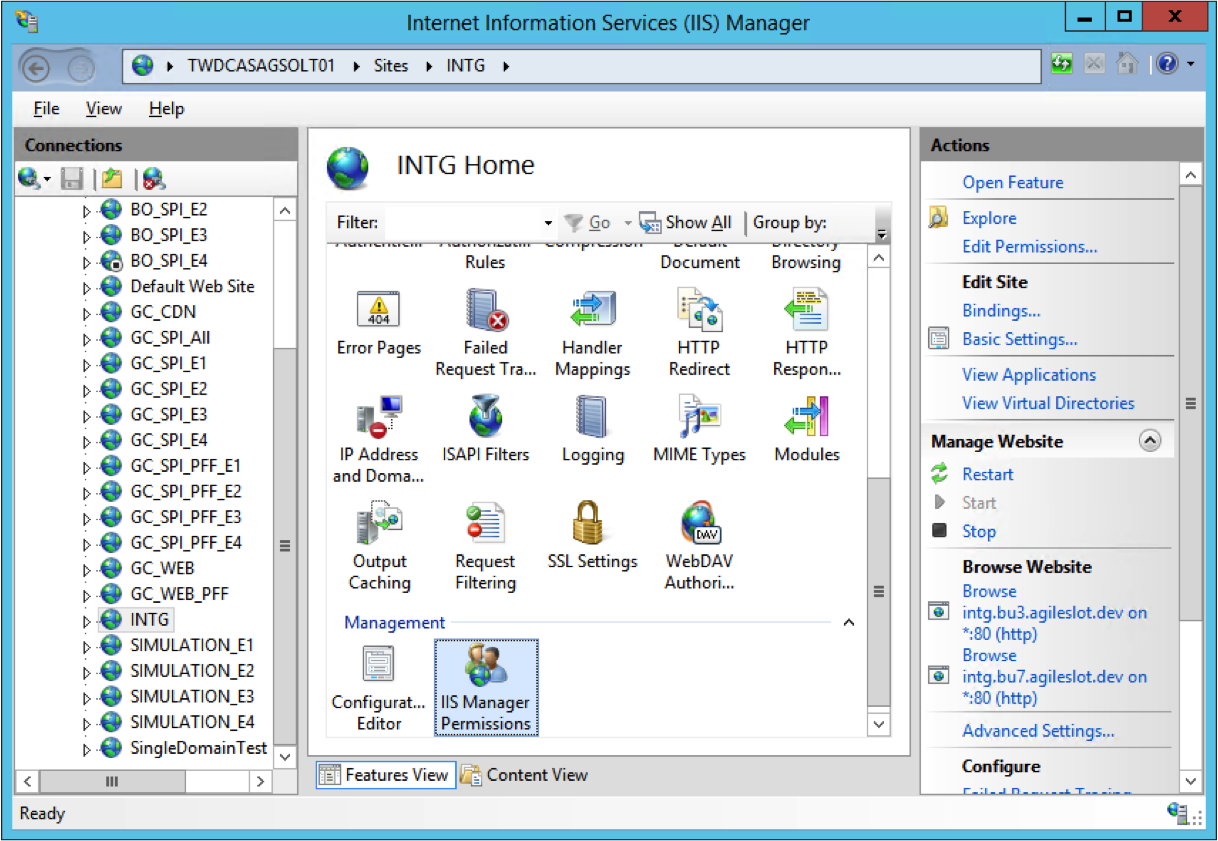
Task: Open the Help dropdown arrow in address bar
Action: click(x=1191, y=65)
